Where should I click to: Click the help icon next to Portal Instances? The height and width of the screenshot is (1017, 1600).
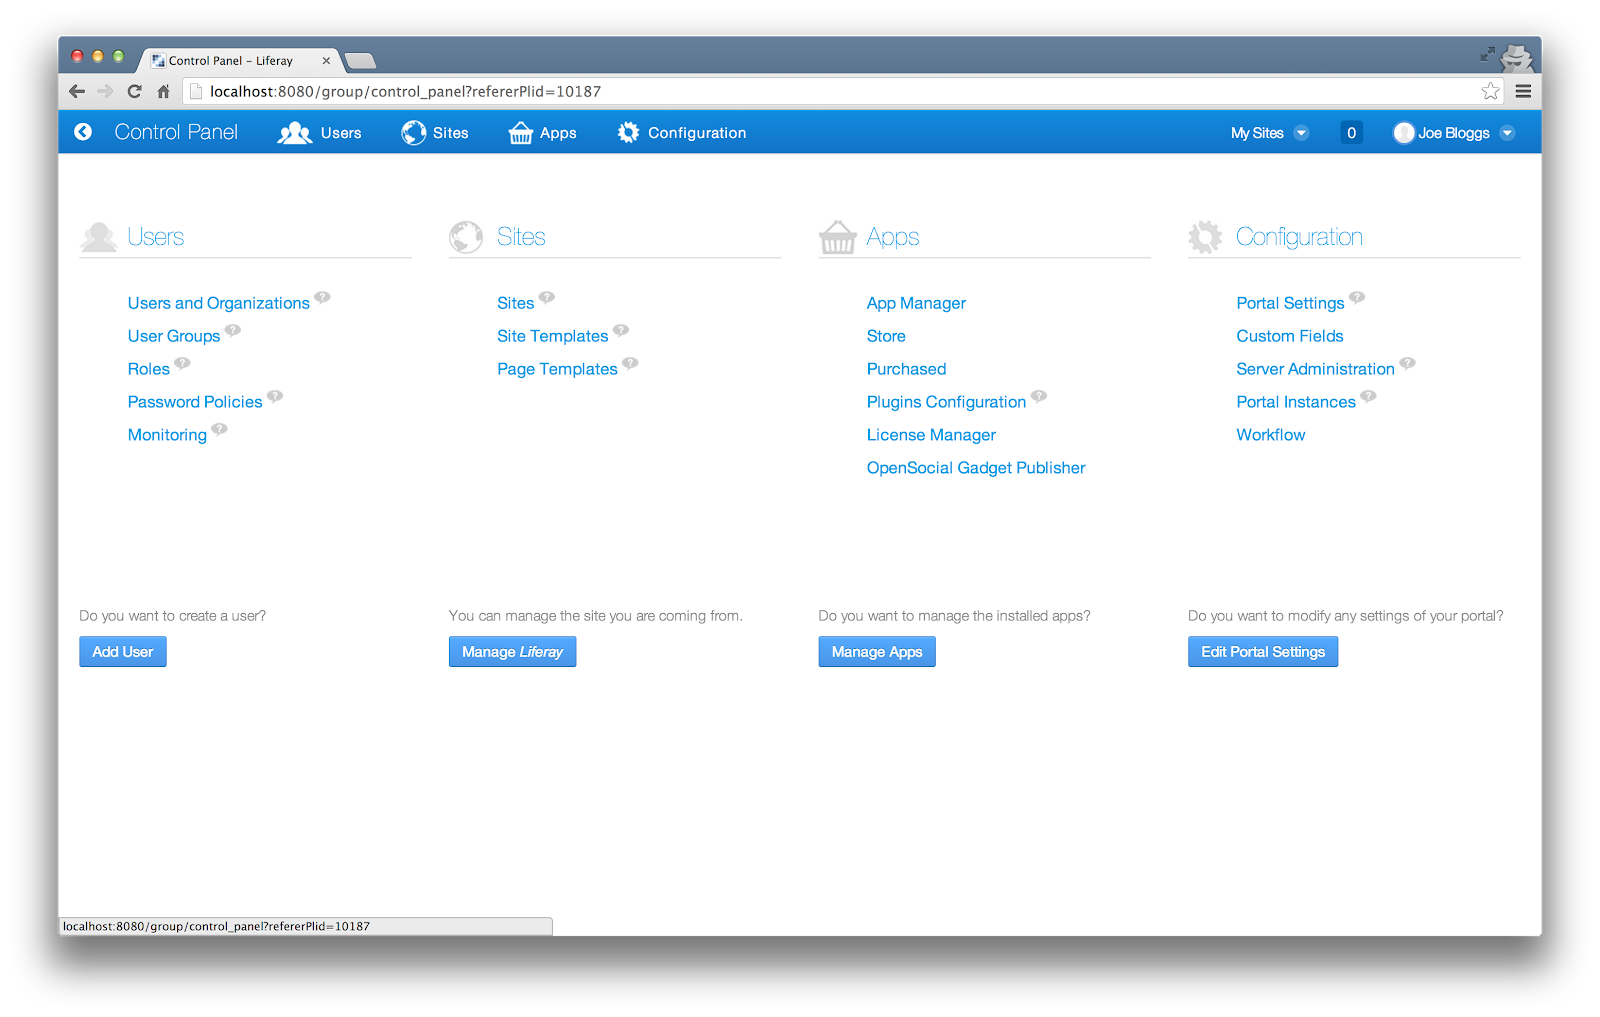click(x=1369, y=396)
